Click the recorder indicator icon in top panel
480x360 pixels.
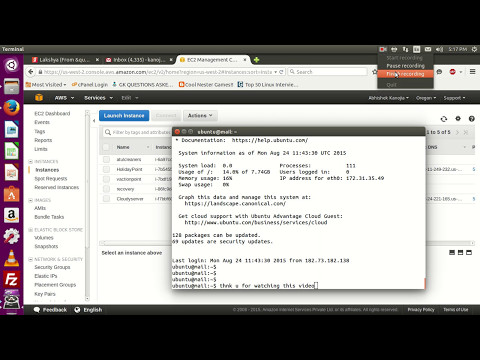coord(383,49)
